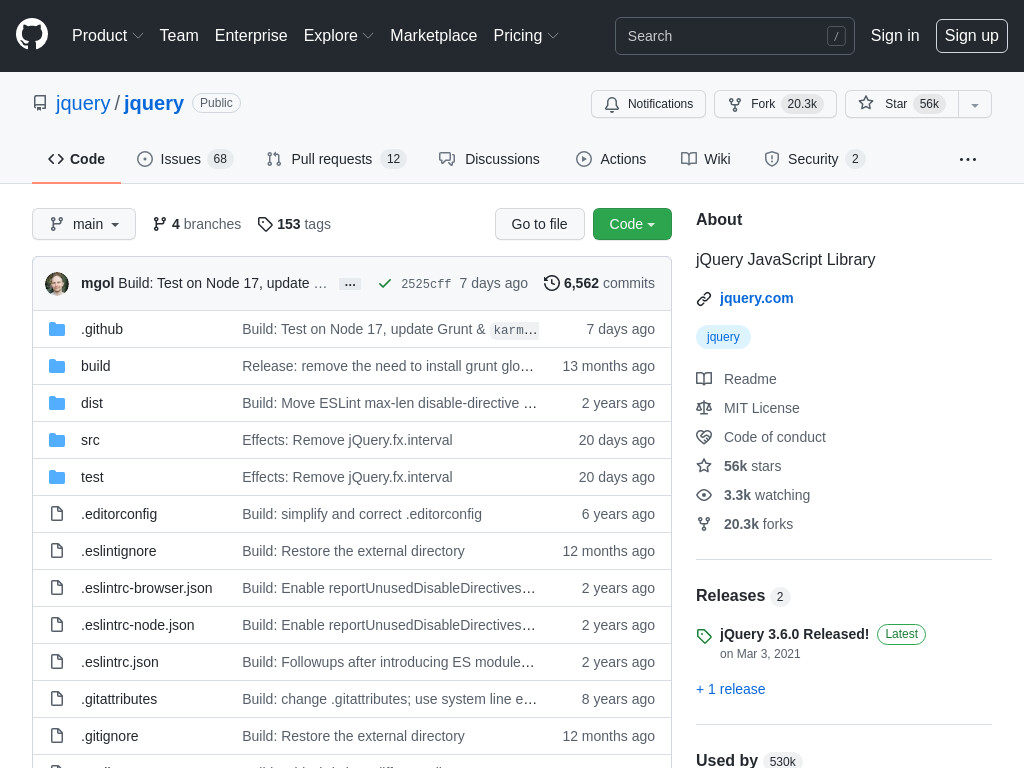Open the .eslintrc-node.json file

point(138,625)
